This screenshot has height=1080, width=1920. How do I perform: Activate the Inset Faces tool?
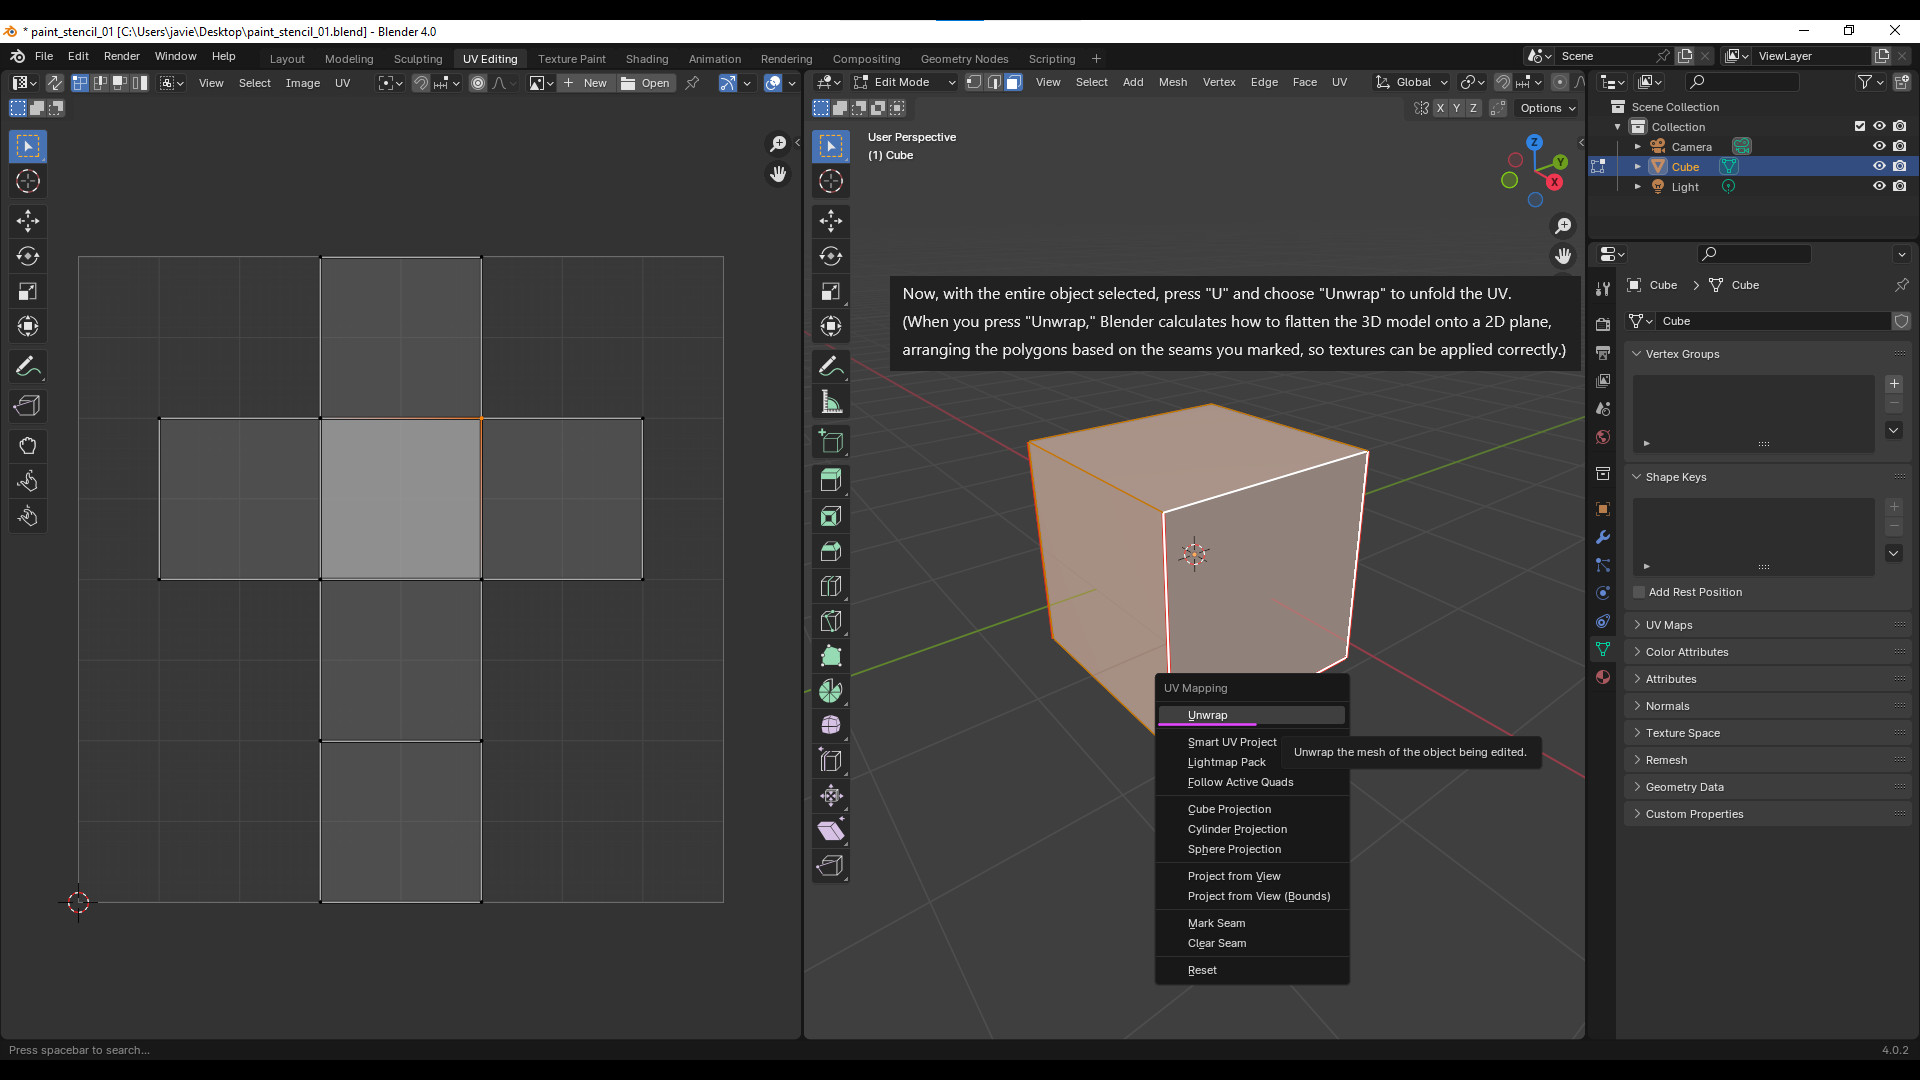831,516
